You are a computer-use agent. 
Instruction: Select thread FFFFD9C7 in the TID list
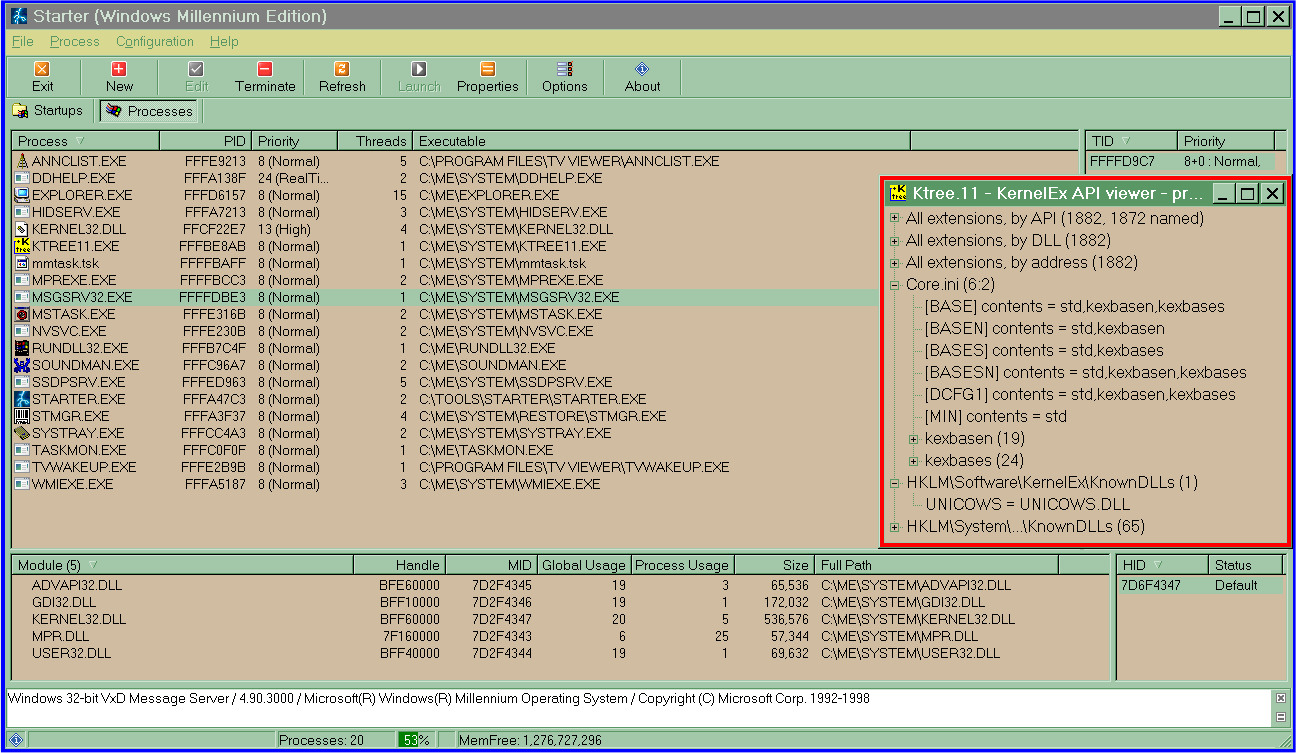tap(1180, 161)
